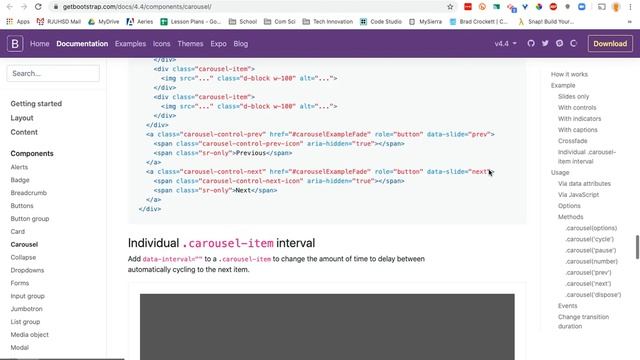Click the browser back arrow

(x=9, y=7)
